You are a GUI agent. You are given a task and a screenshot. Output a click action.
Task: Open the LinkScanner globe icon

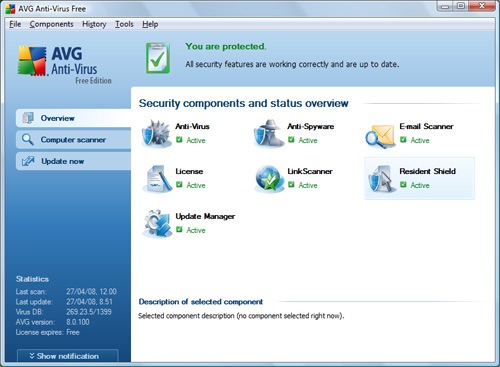[269, 179]
